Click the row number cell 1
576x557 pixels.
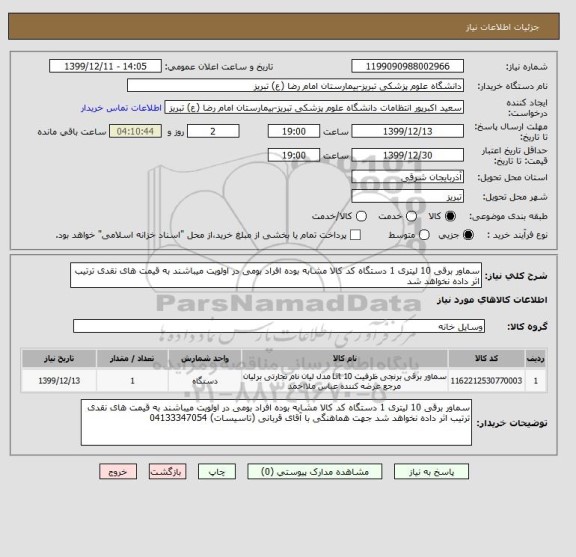pos(536,381)
